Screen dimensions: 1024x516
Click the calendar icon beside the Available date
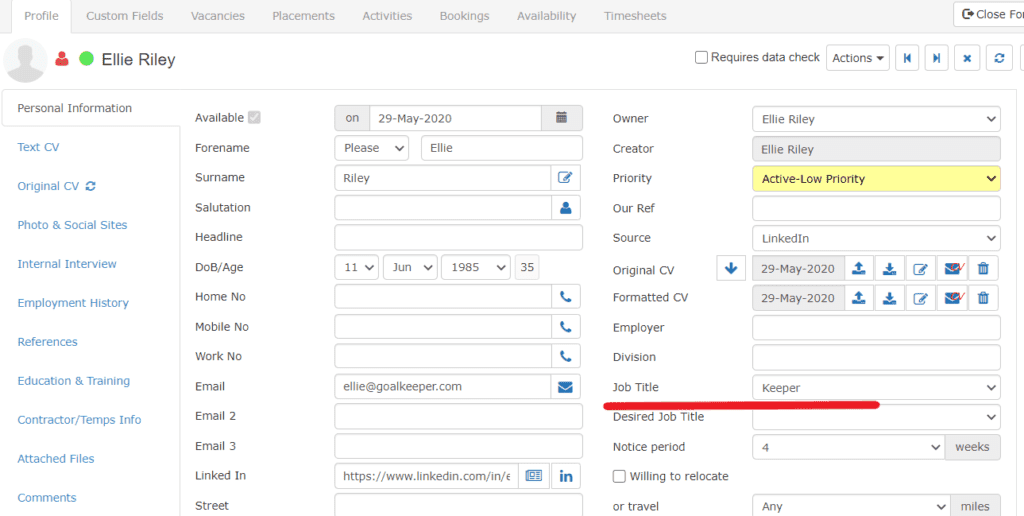562,118
